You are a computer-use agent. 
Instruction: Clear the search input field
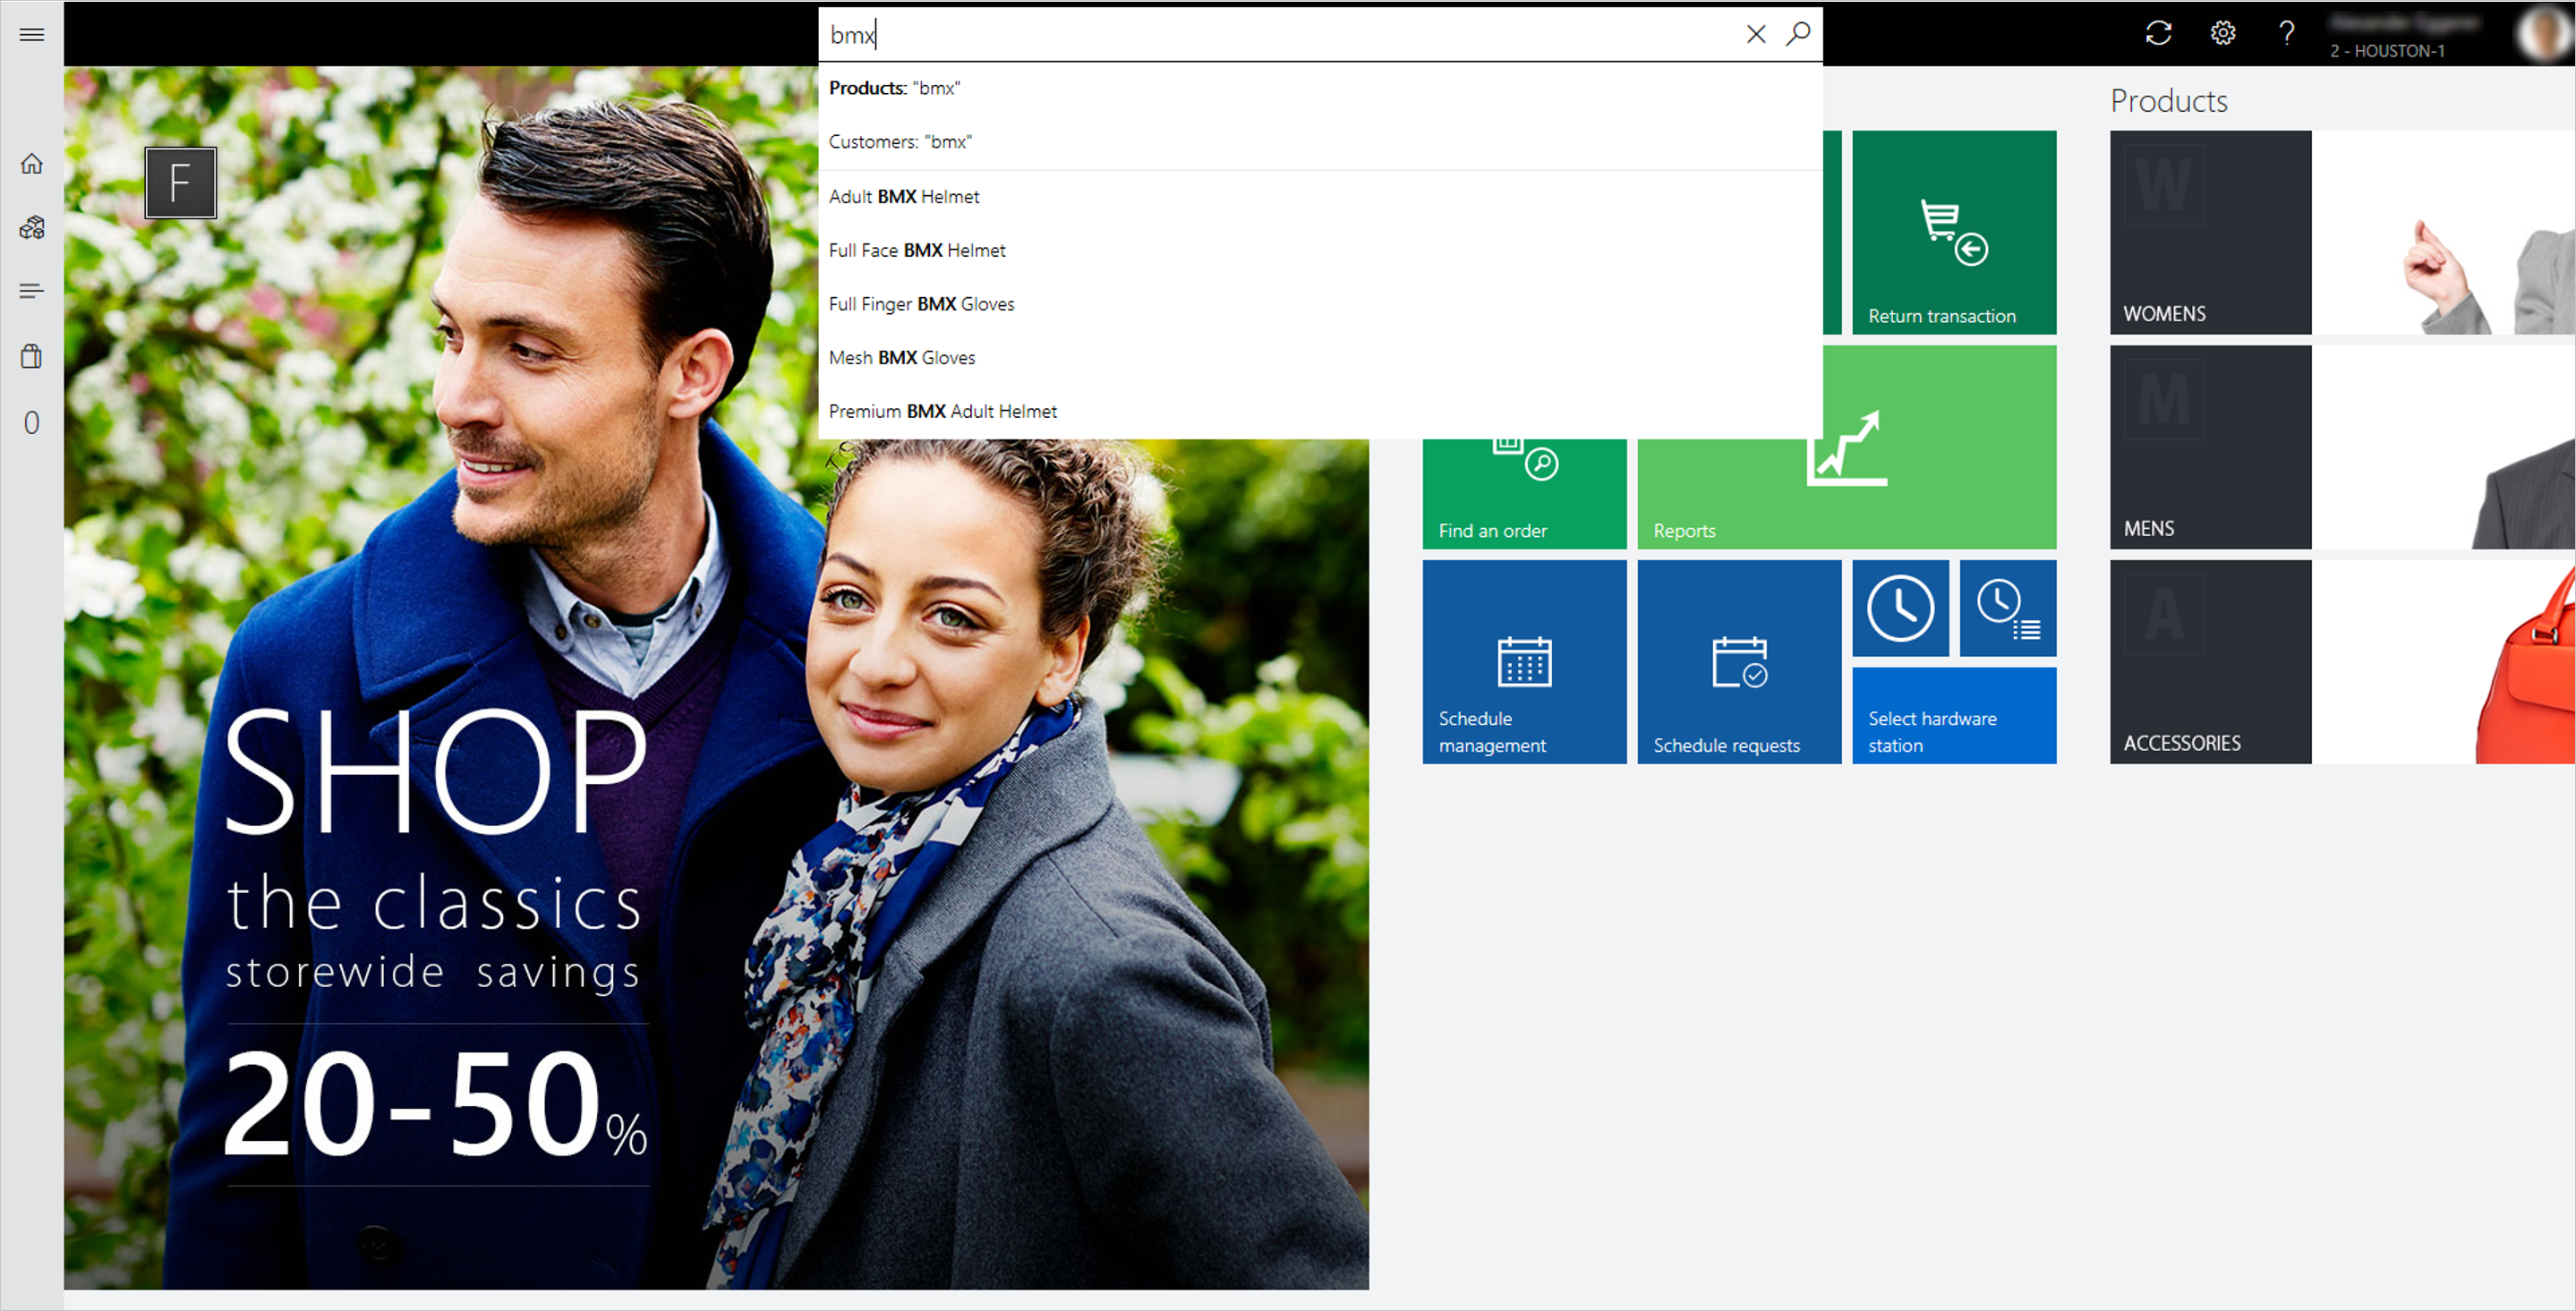1755,32
